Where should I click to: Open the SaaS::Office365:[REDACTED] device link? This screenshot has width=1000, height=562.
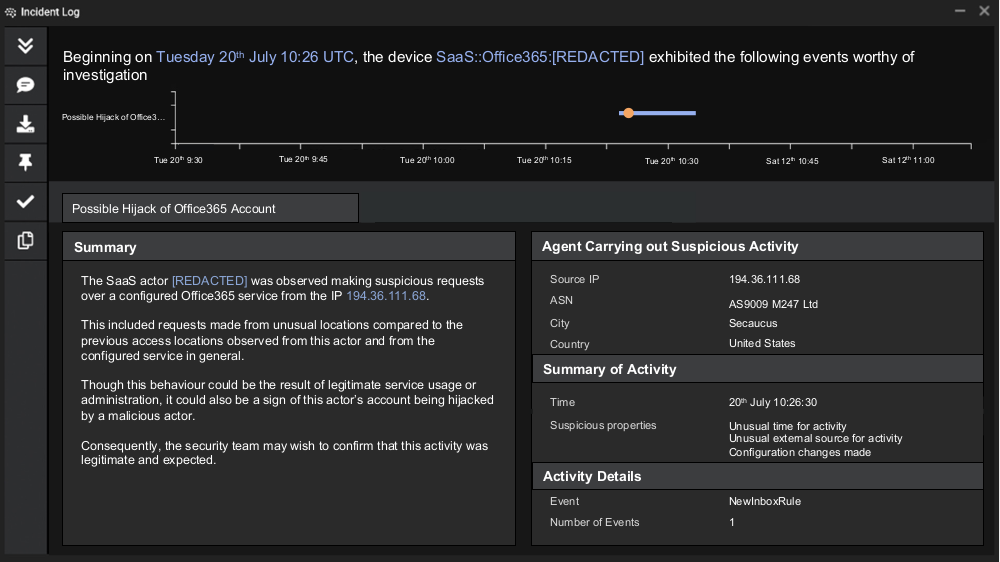[540, 57]
